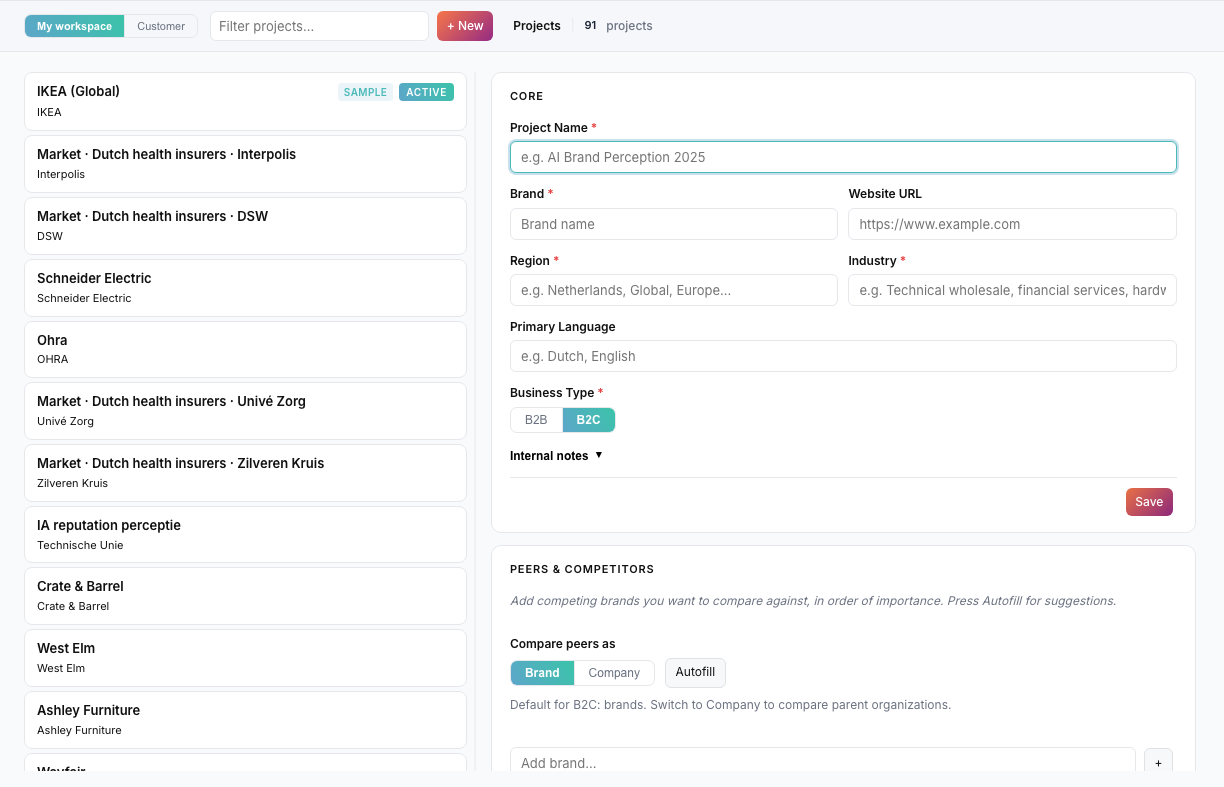Open the IKEA (Global) project card
Viewport: 1224px width, 787px height.
pos(245,101)
